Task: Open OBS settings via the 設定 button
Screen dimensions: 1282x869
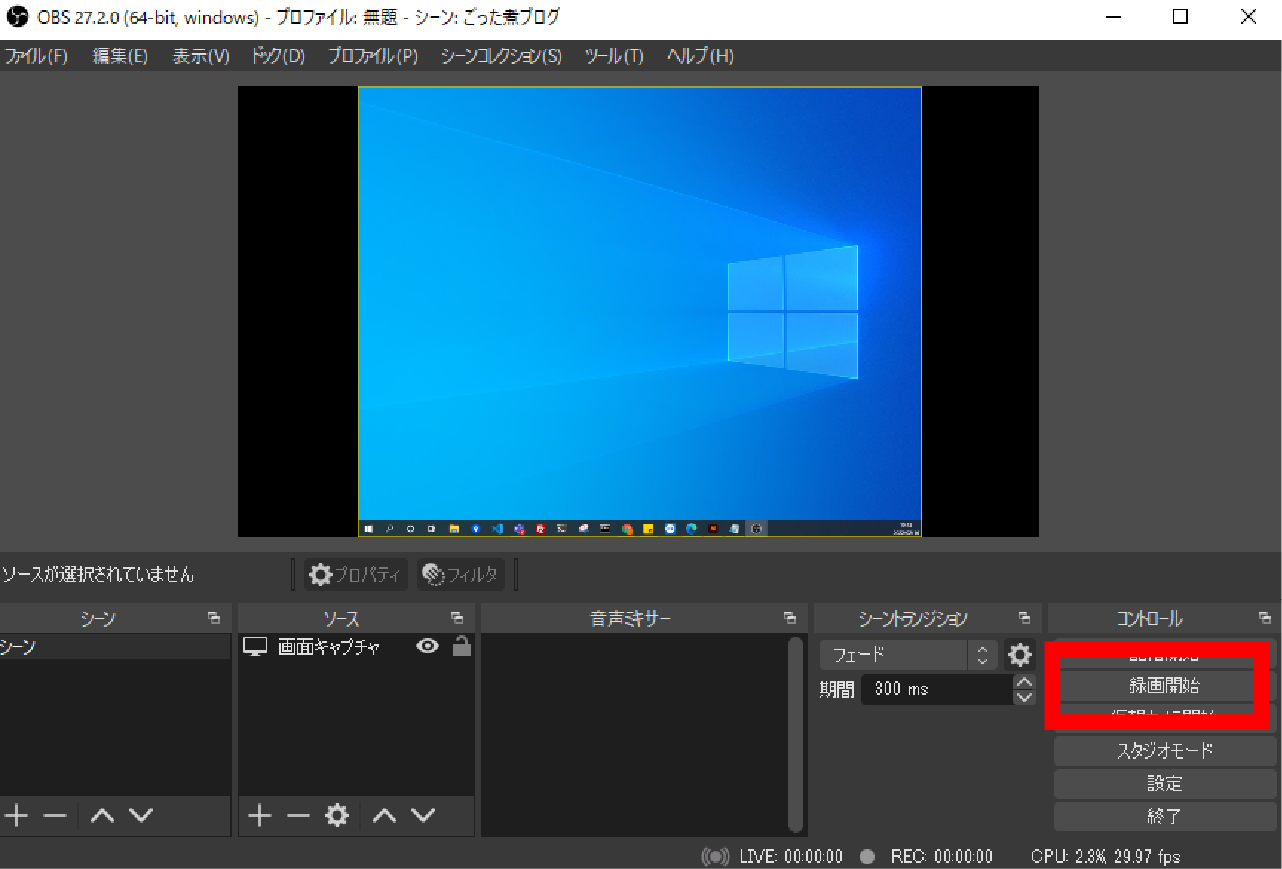Action: (x=1163, y=783)
